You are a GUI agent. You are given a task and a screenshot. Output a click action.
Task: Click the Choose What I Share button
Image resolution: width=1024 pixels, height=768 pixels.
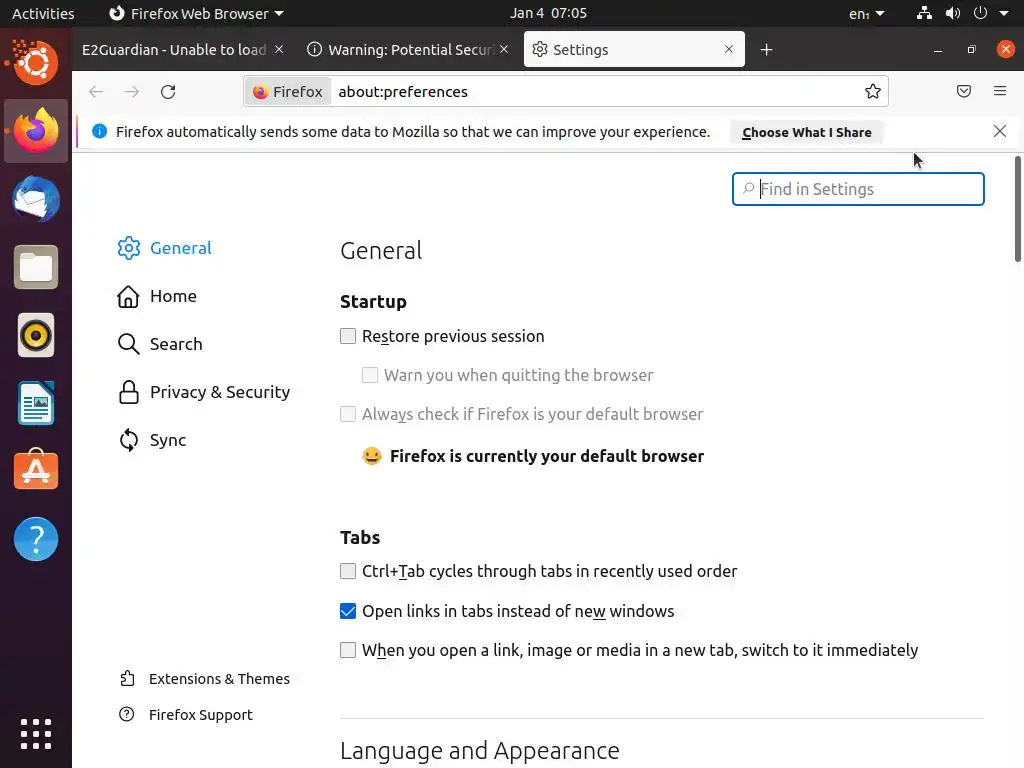806,132
